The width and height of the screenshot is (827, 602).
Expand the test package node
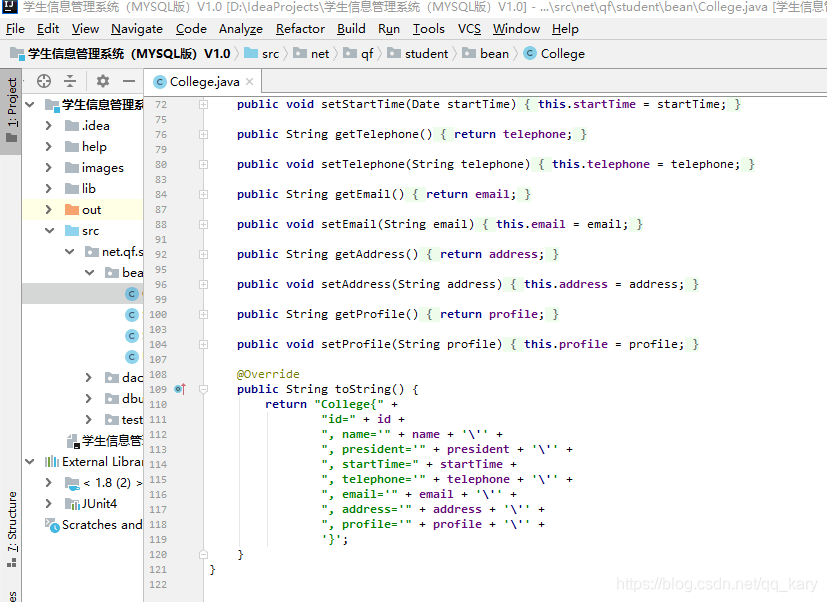[x=89, y=419]
